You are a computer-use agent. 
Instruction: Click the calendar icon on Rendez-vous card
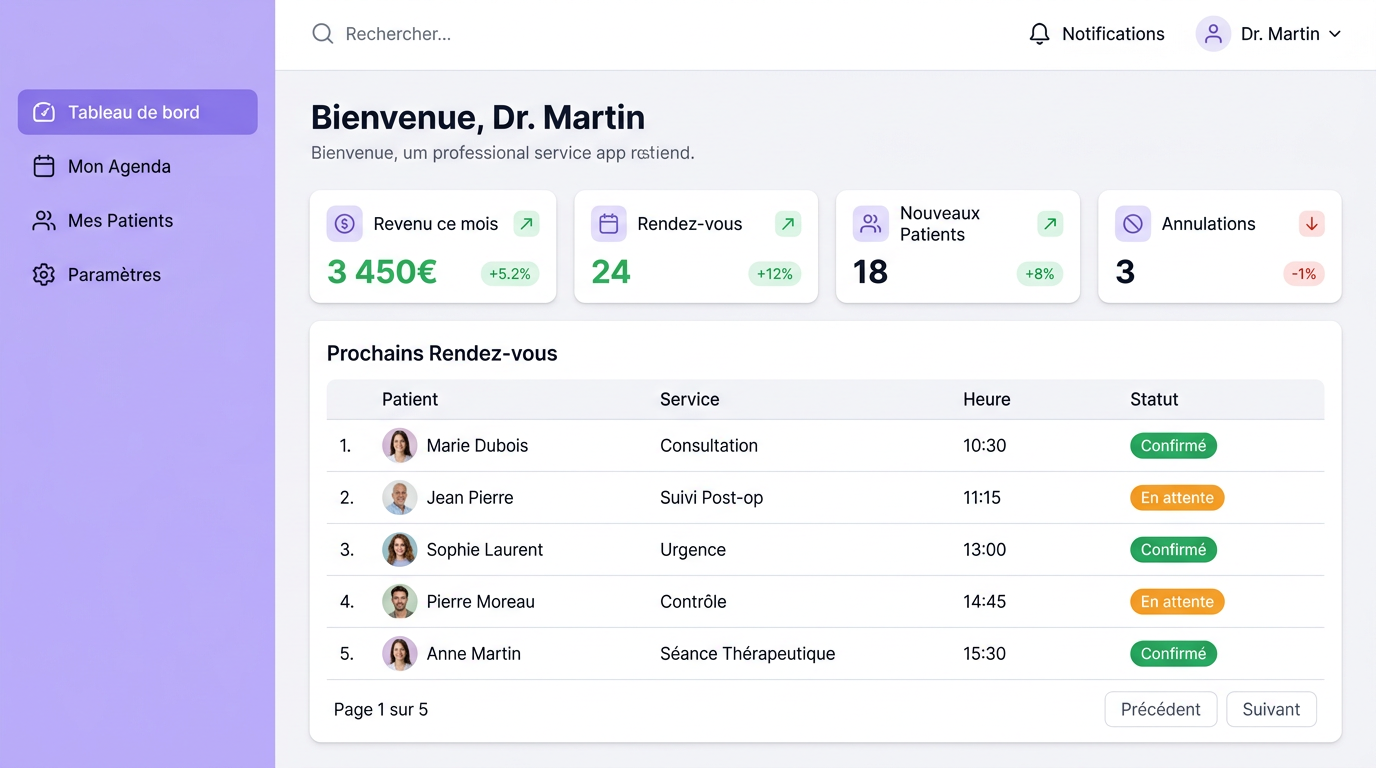[609, 224]
